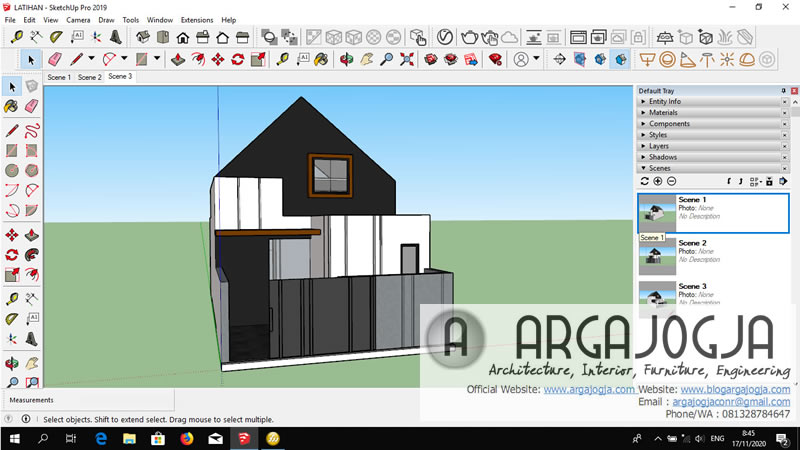Click the Zoom Extents tool in top toolbar

(407, 60)
